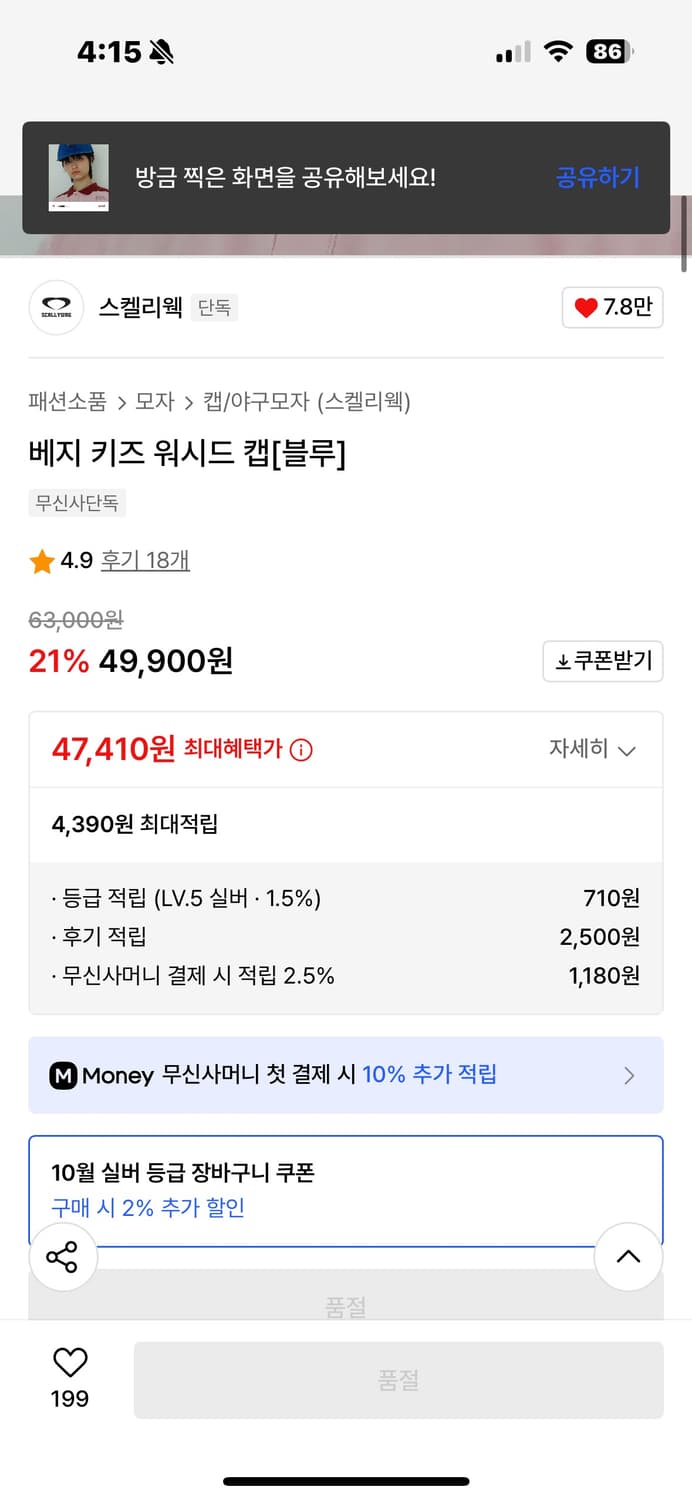This screenshot has width=692, height=1500.
Task: Toggle the brand like heart 7.8만
Action: (612, 308)
